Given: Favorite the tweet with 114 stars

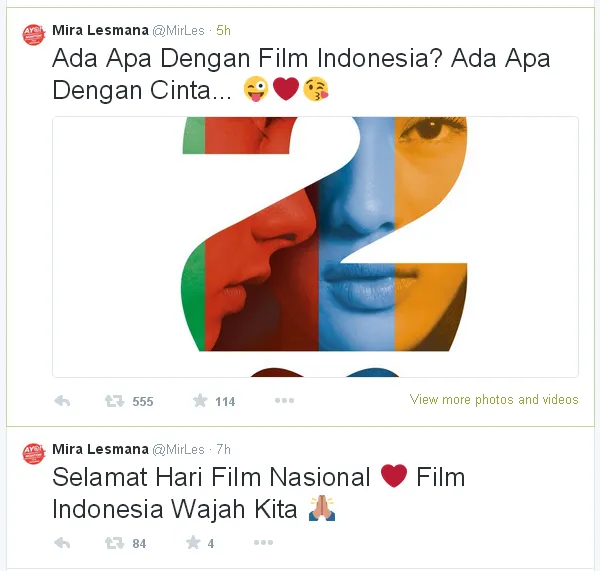Looking at the screenshot, I should click(x=200, y=401).
